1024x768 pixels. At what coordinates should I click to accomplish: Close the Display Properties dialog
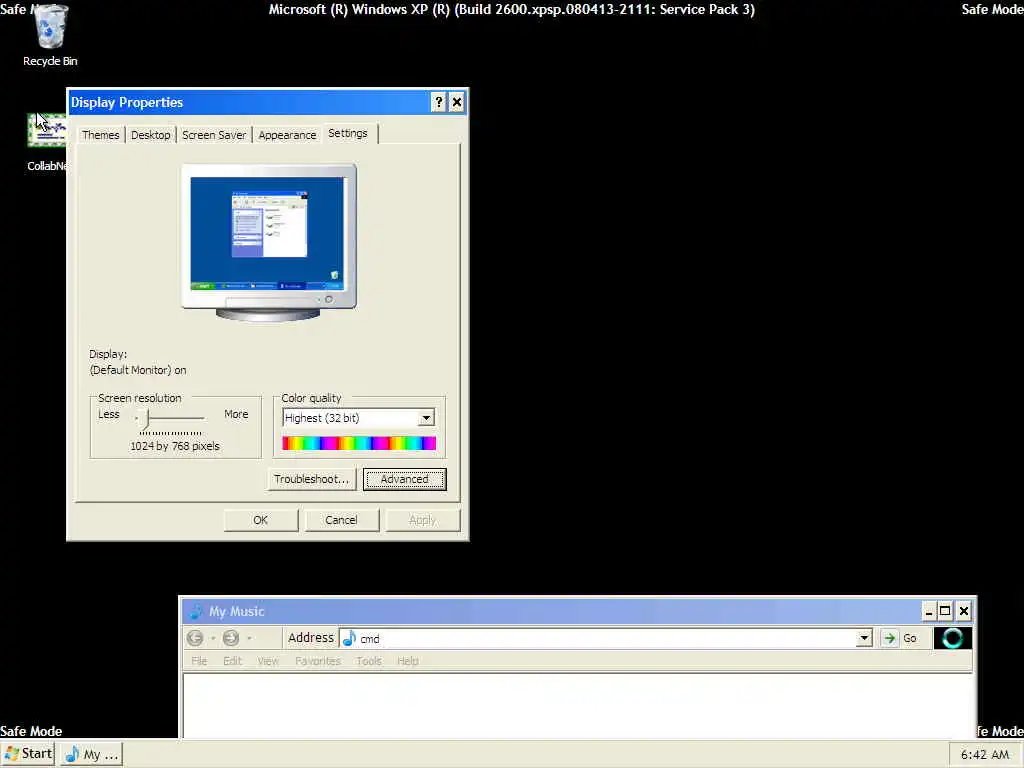(457, 102)
